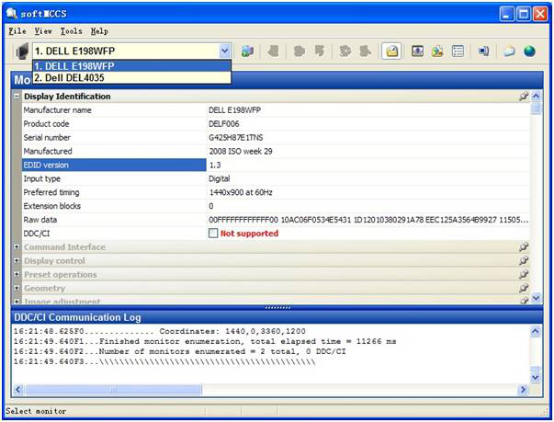
Task: Select 2. Dell DEL4035 from monitor list
Action: pos(132,78)
